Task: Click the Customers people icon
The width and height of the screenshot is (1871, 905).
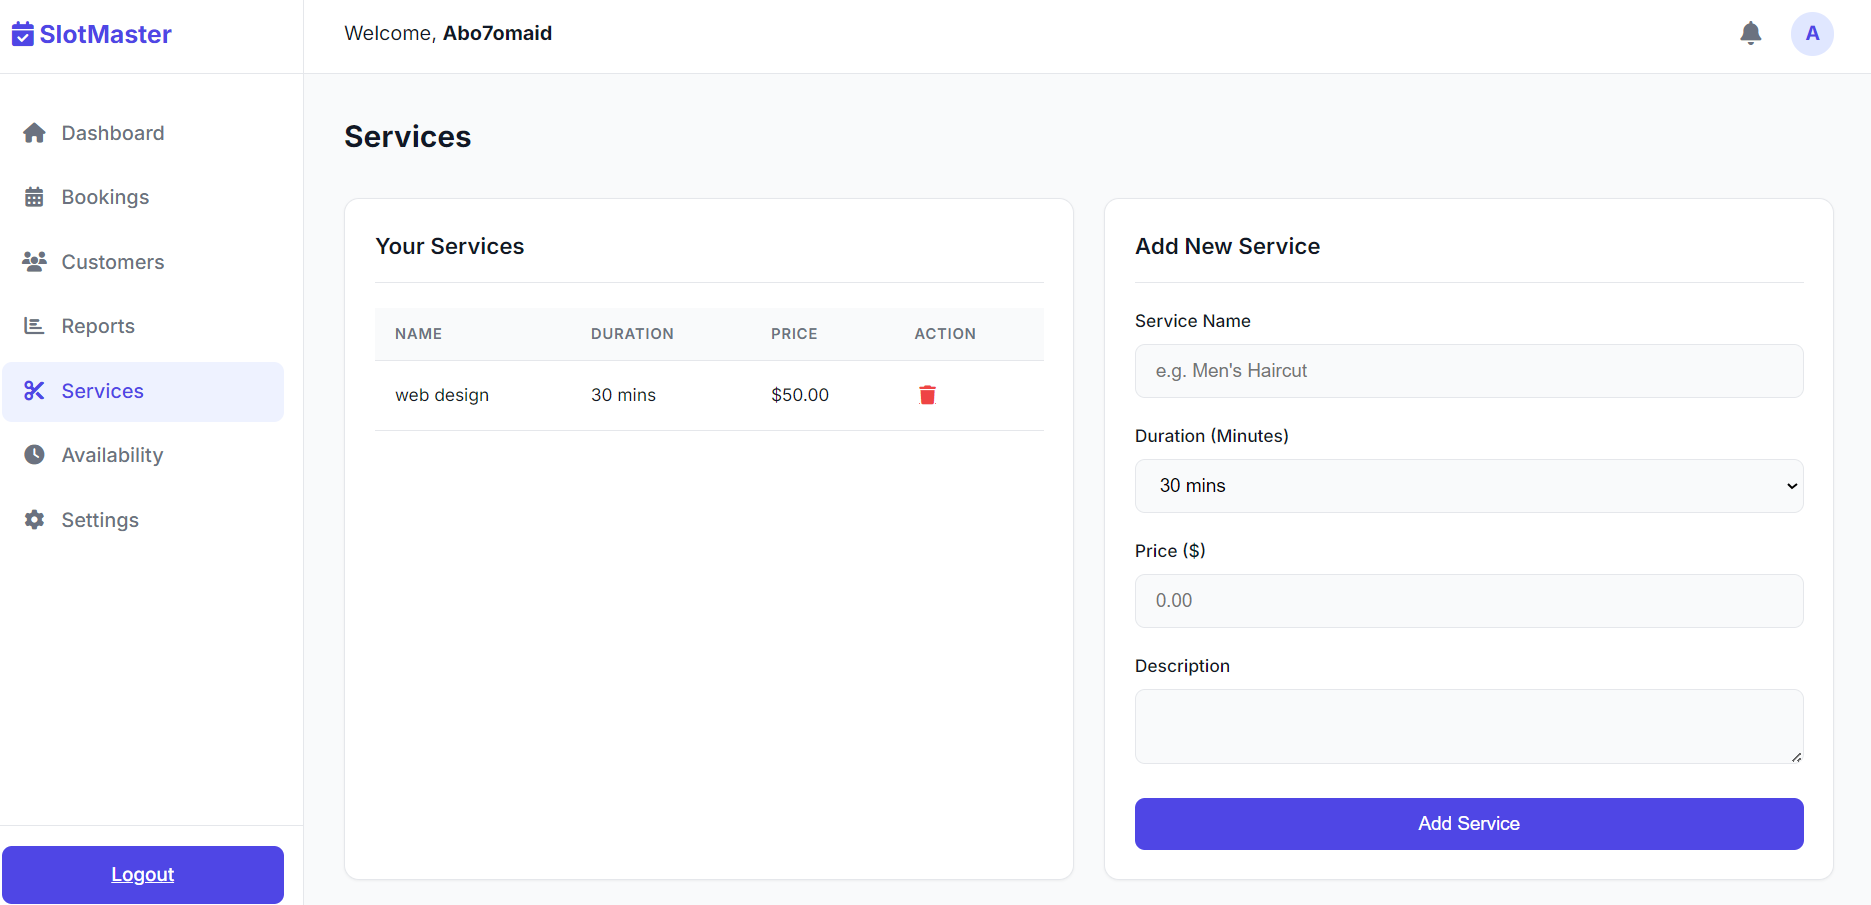Action: (x=34, y=262)
